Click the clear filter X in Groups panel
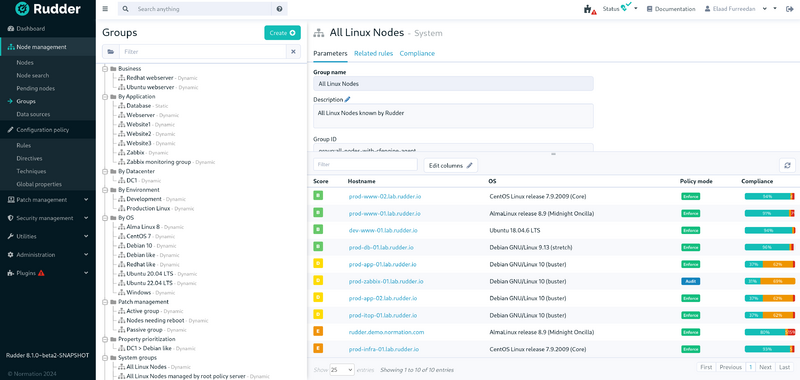This screenshot has width=800, height=380. 293,52
